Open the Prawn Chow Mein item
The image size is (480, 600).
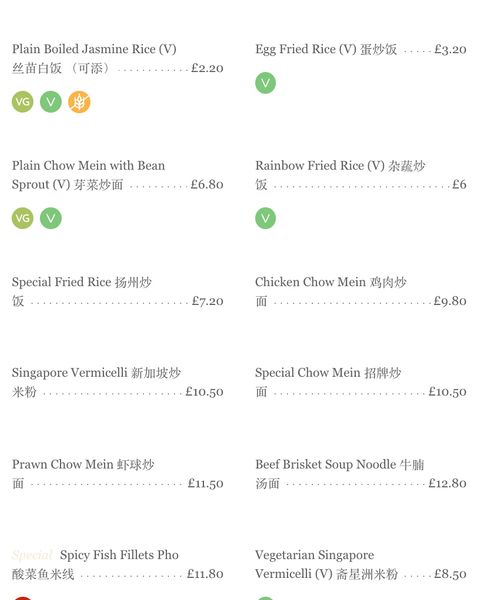click(x=118, y=474)
